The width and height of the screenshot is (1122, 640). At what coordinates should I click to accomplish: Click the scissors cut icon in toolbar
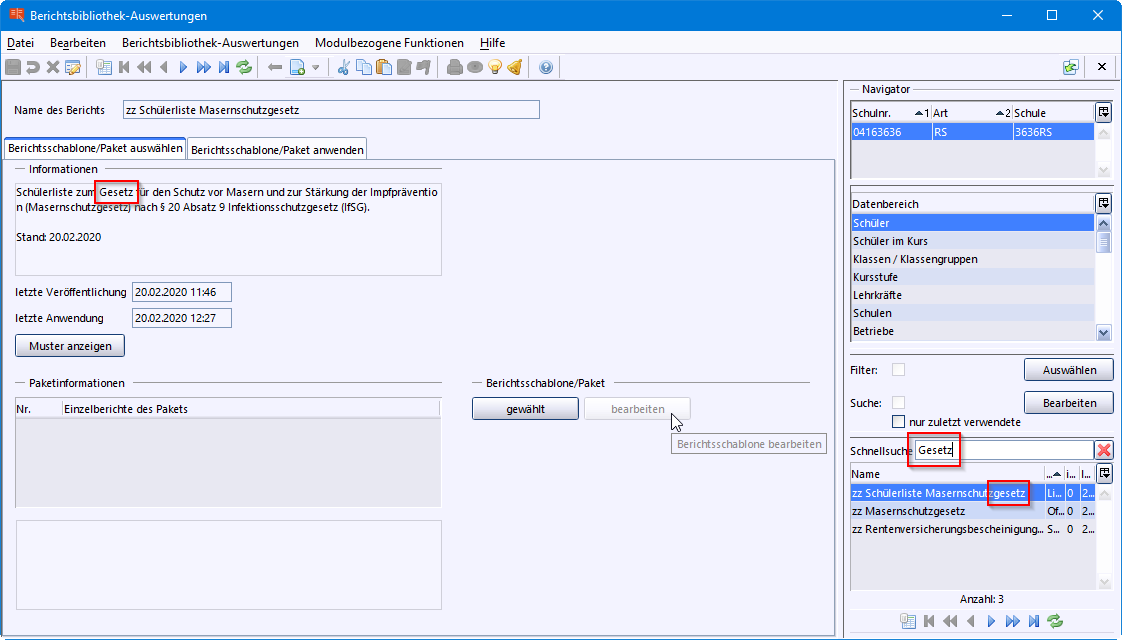click(344, 67)
